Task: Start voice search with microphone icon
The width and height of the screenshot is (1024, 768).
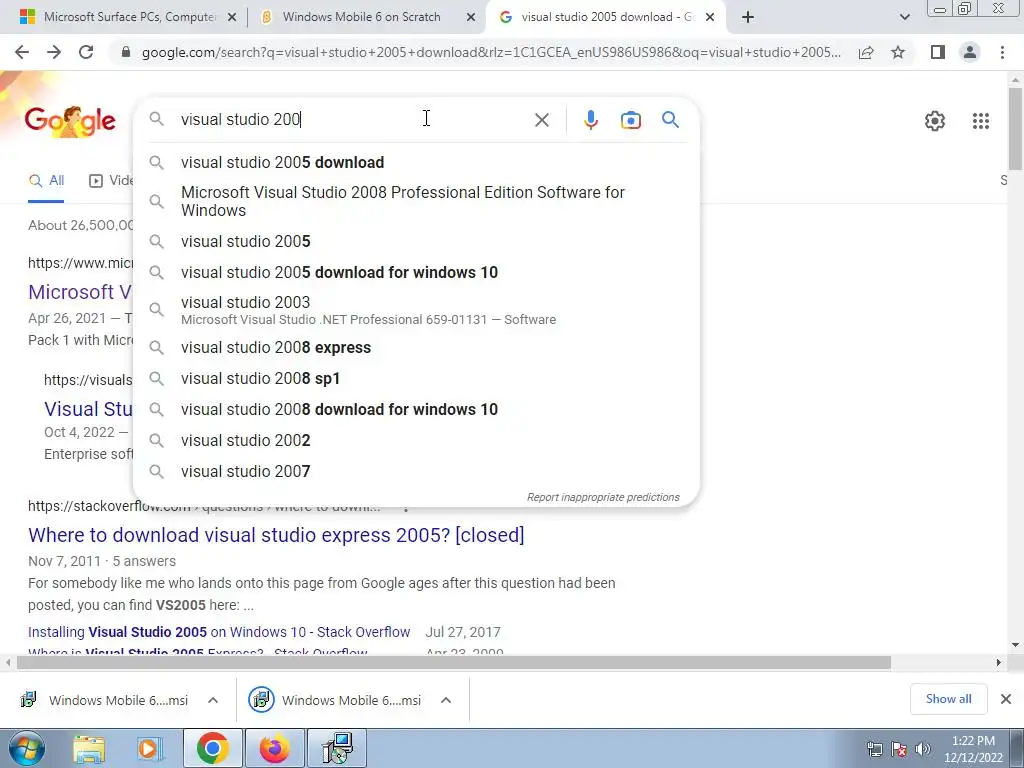Action: [x=590, y=120]
